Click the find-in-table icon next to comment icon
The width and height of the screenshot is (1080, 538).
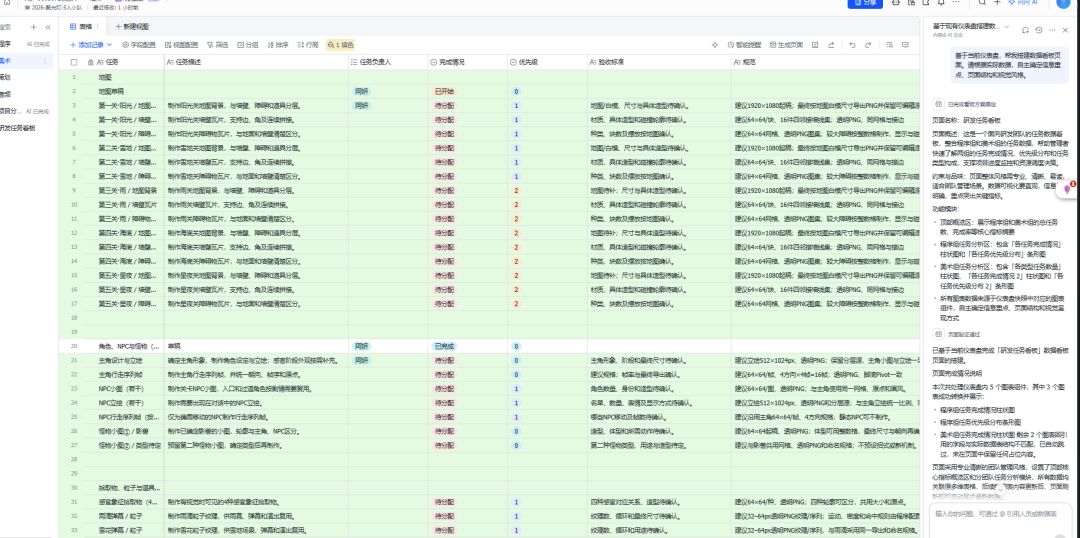pyautogui.click(x=889, y=45)
